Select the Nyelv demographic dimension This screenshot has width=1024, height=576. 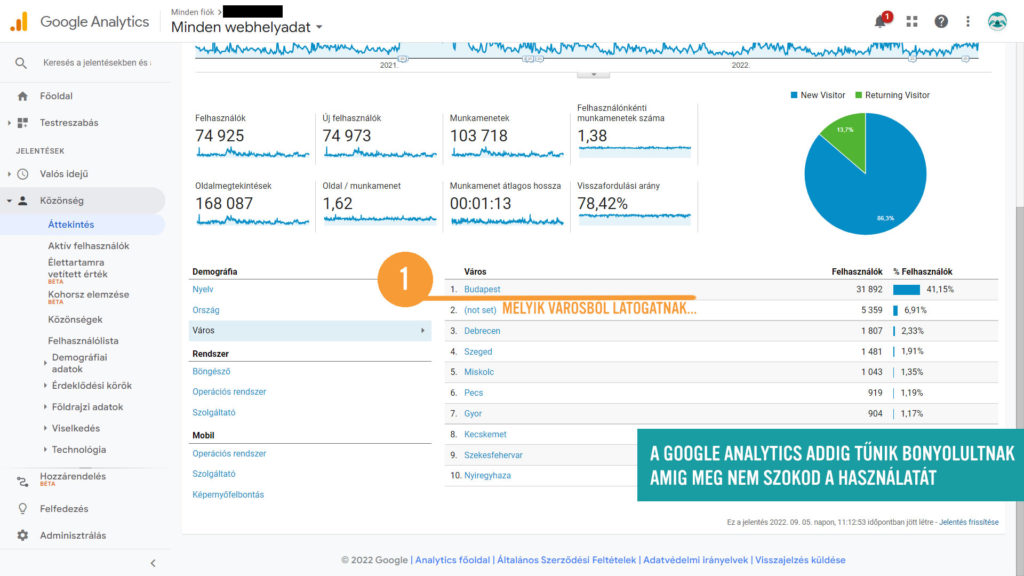[x=203, y=289]
